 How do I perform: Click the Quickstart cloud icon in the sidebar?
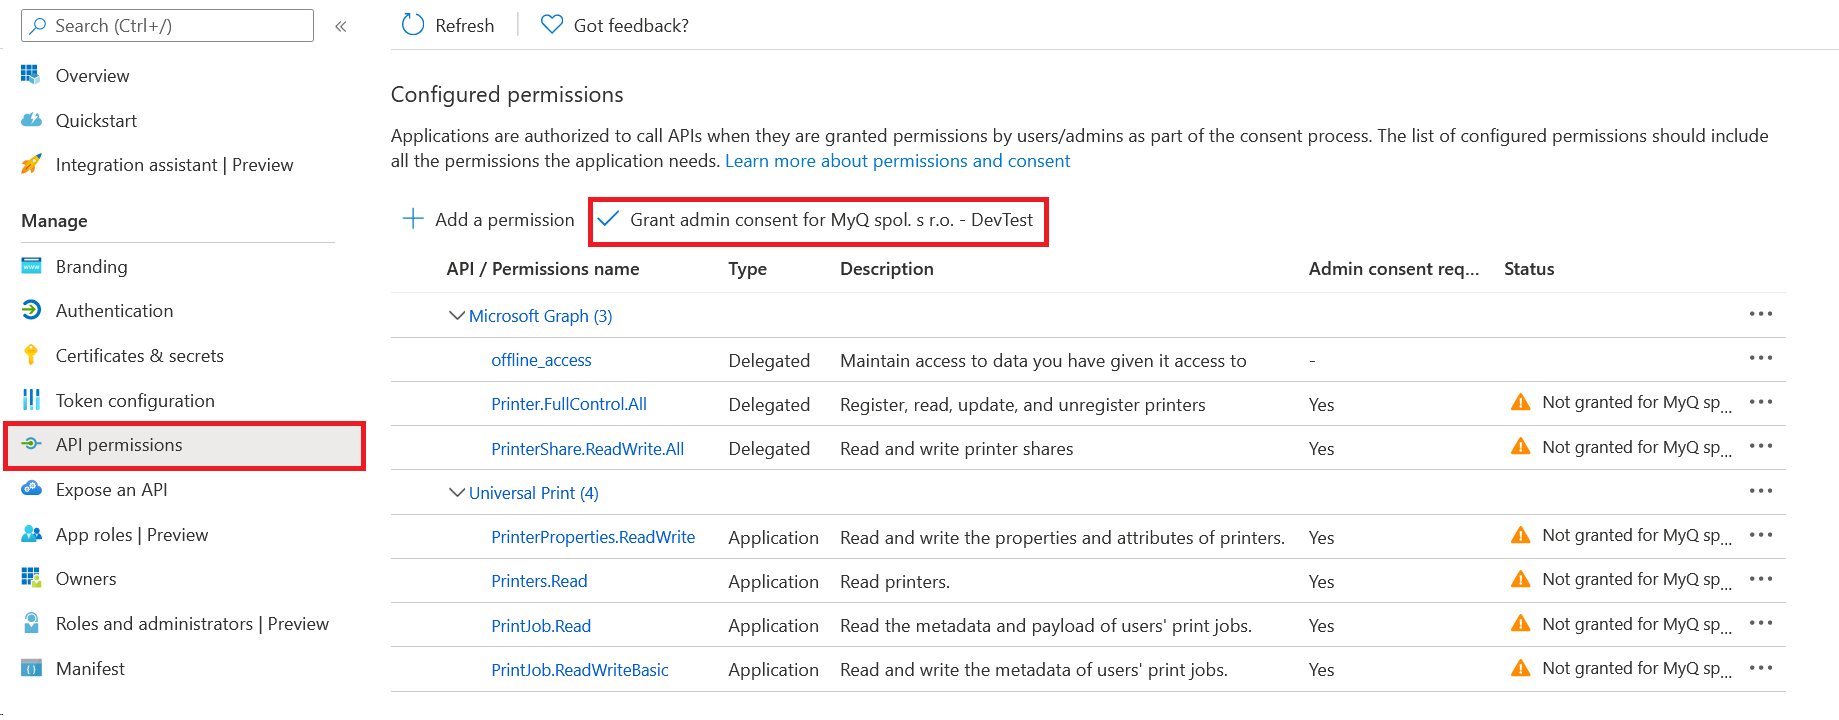[x=32, y=120]
